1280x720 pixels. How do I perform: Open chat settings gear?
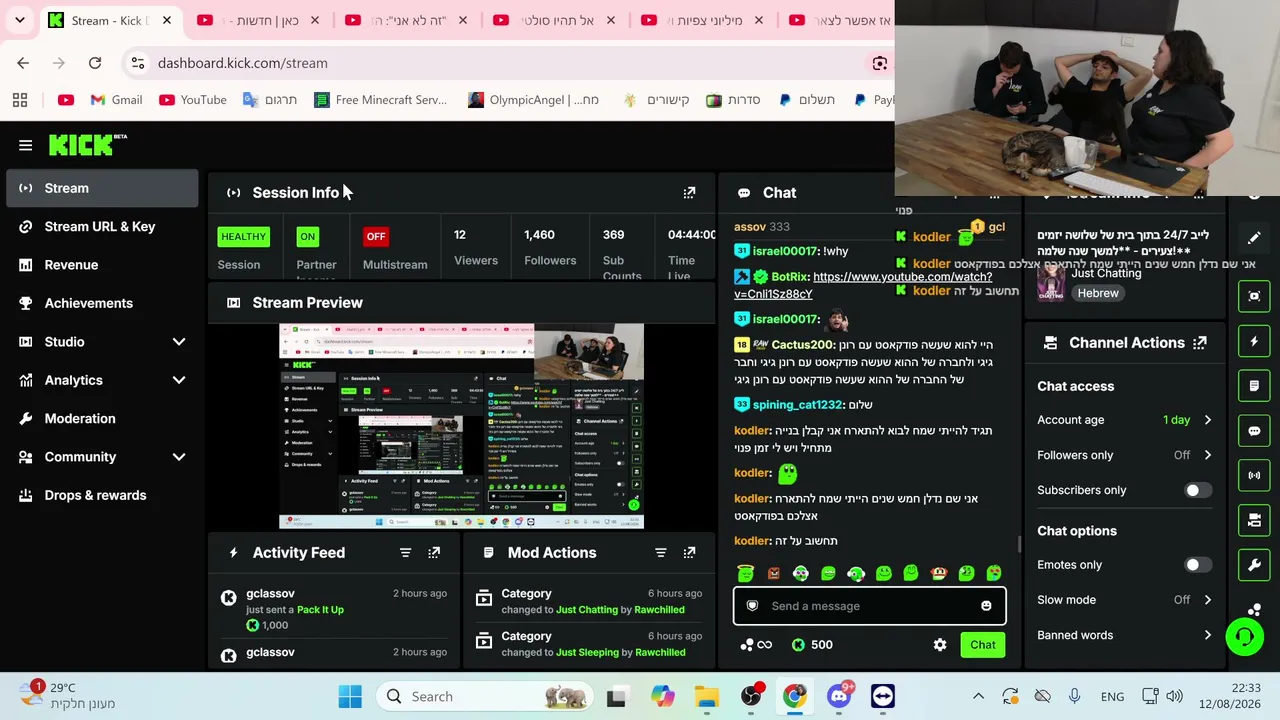(x=940, y=645)
